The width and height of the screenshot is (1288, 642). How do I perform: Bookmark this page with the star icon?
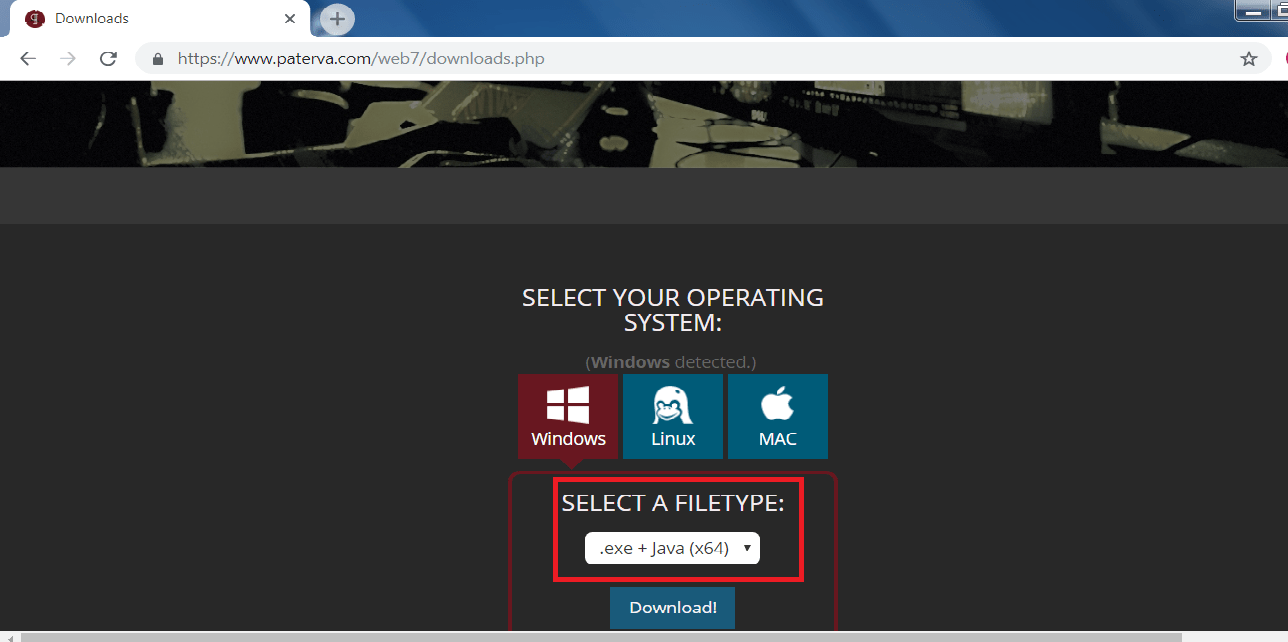(x=1249, y=59)
